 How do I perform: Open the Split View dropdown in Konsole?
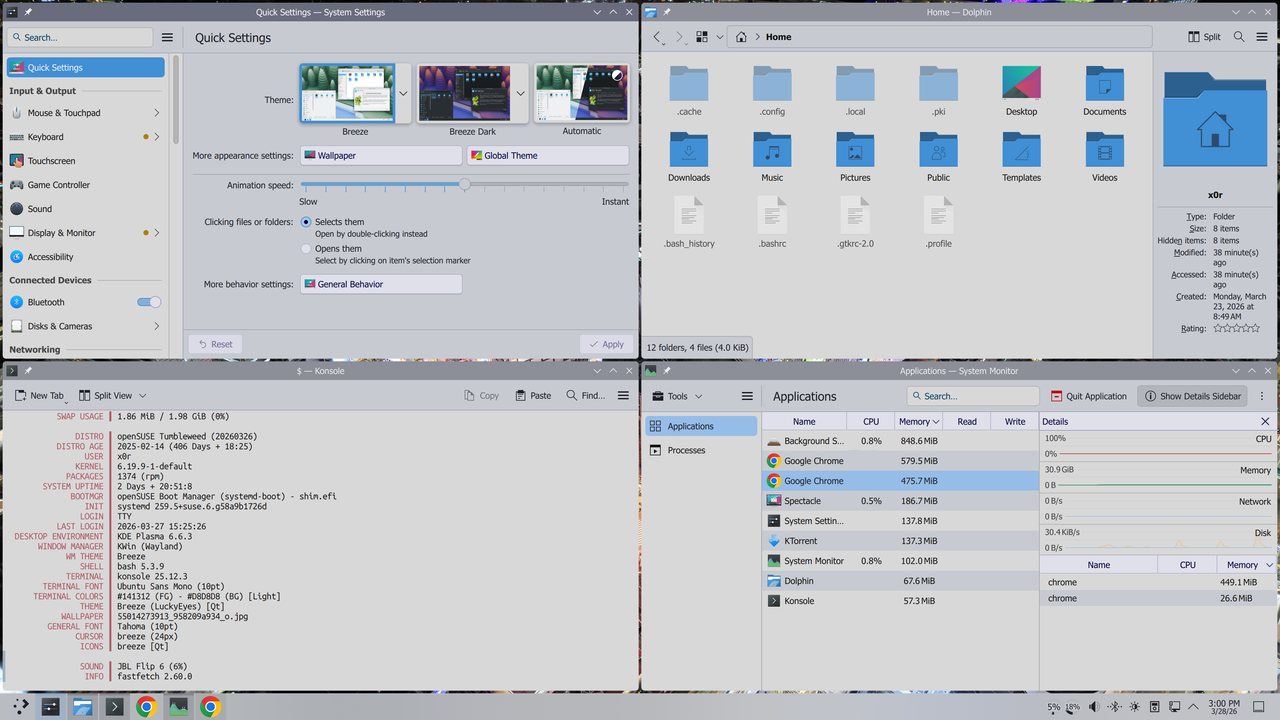[112, 396]
